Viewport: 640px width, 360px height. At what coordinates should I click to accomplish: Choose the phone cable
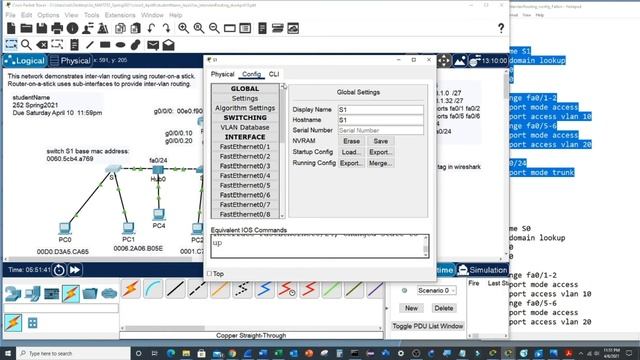242,289
